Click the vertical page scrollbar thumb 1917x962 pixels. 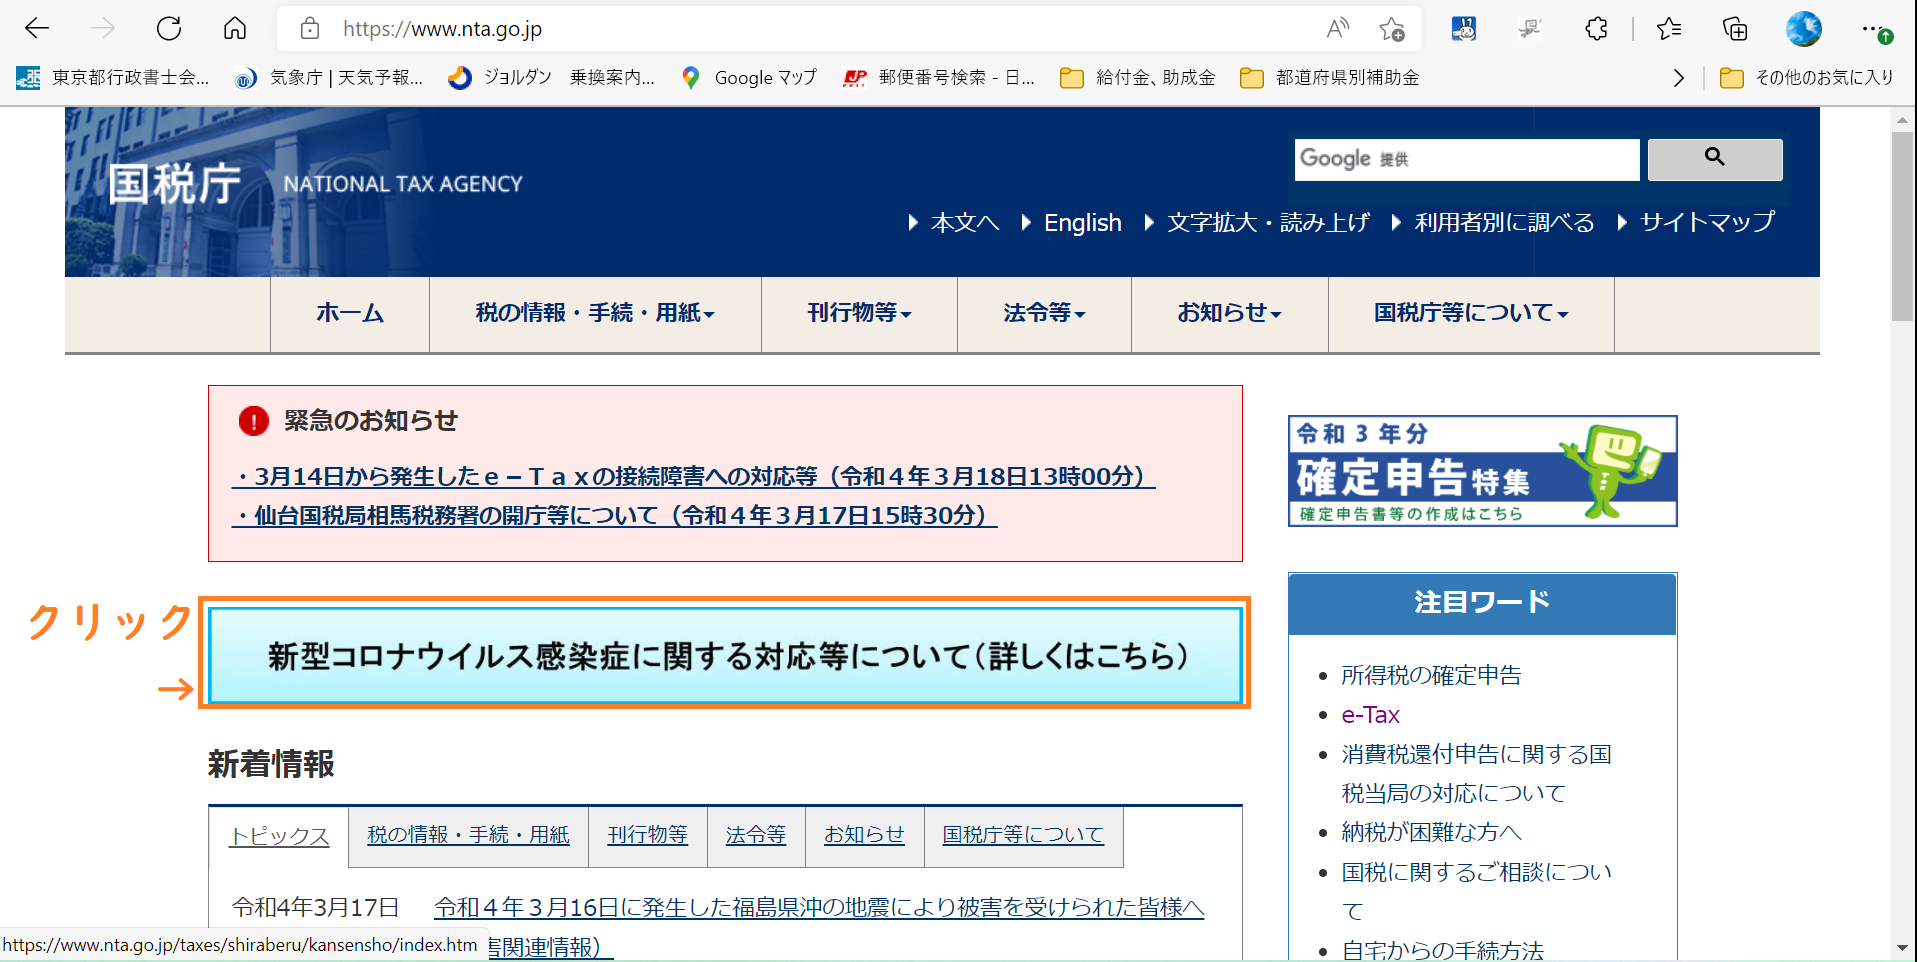pos(1901,225)
